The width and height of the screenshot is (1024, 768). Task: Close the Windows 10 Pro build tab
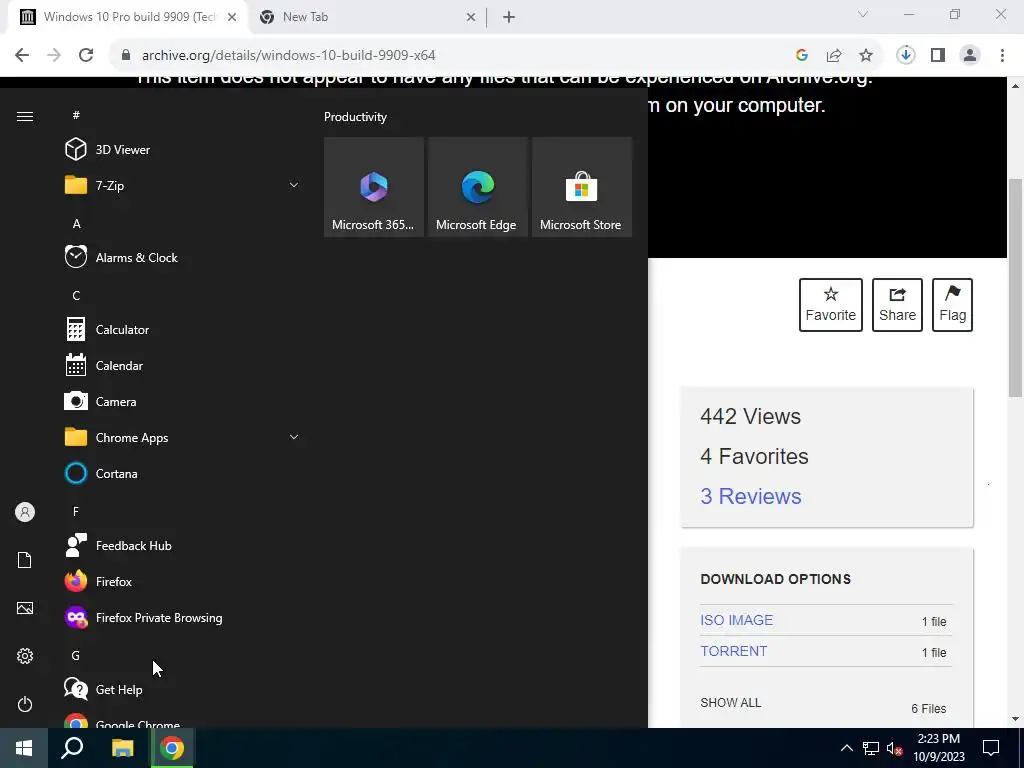(x=232, y=17)
